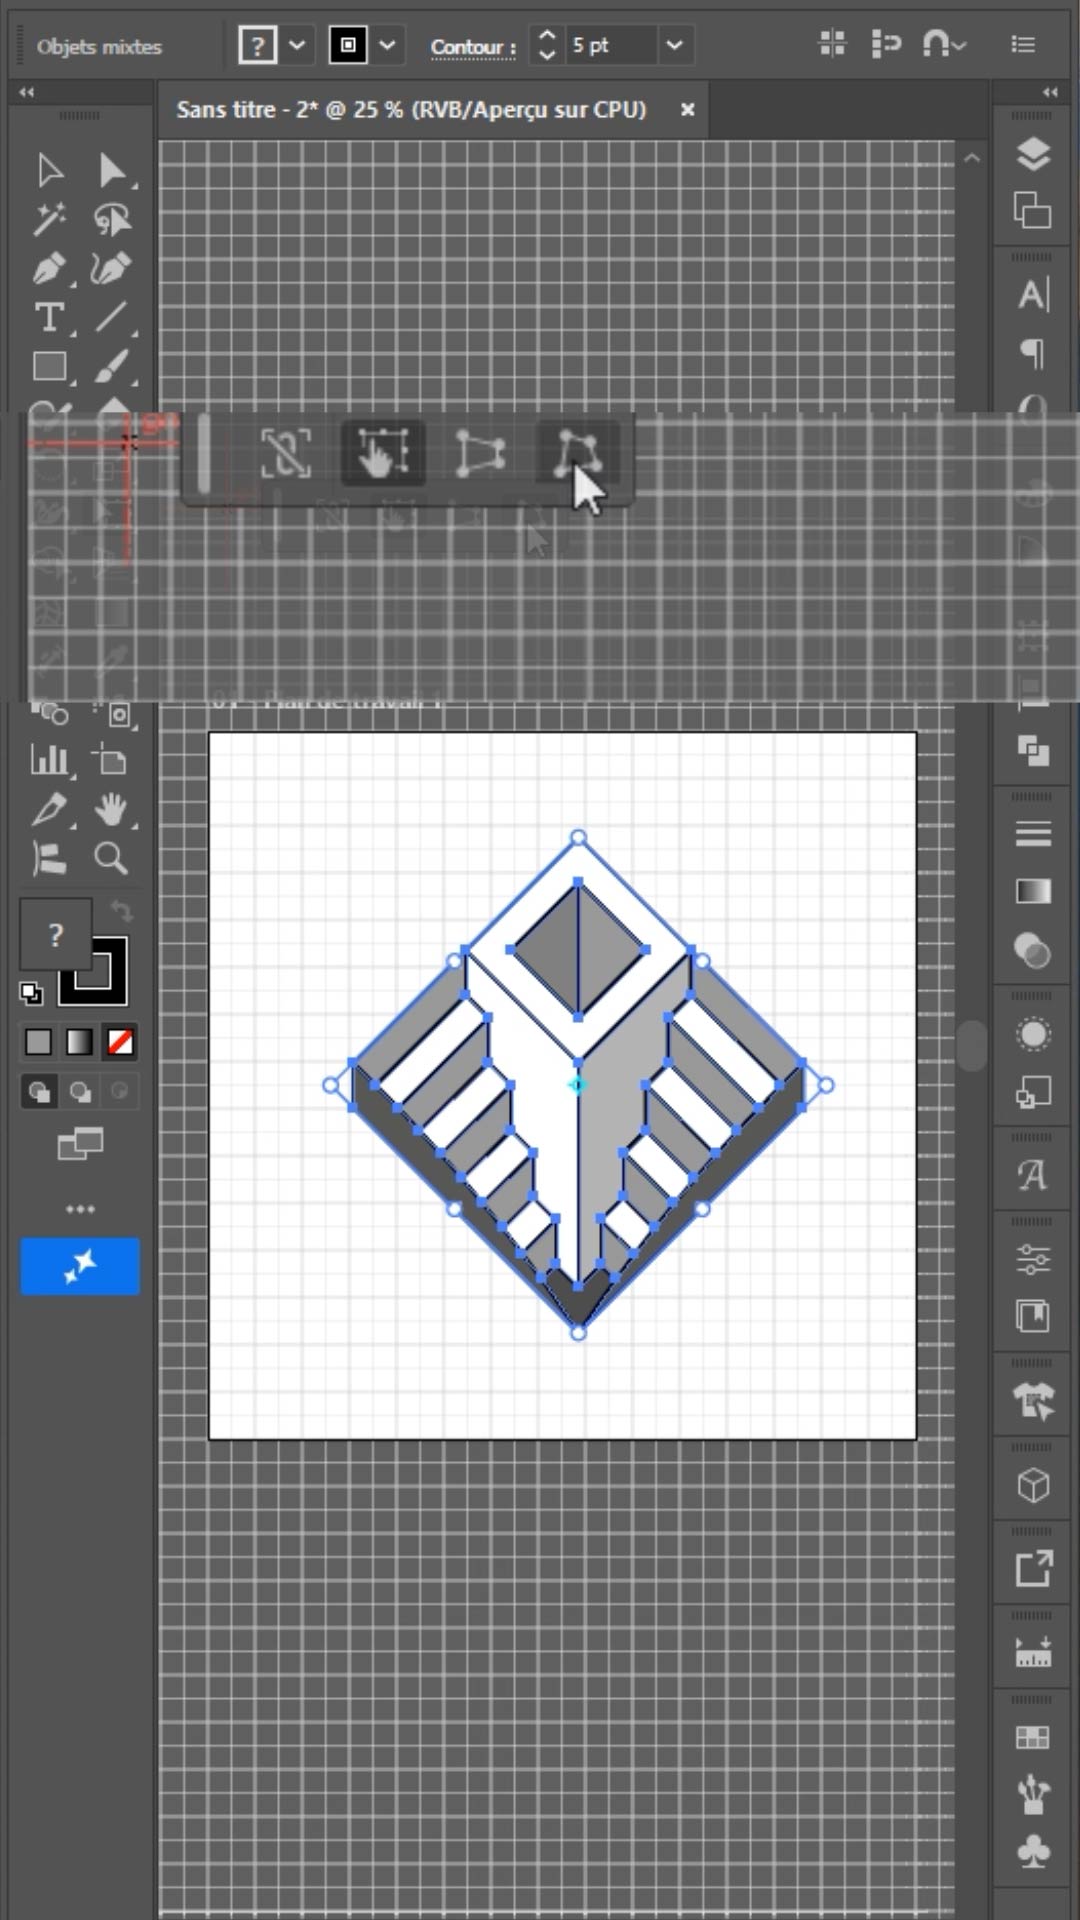Open the Paragraph panel
The image size is (1080, 1920).
1033,352
